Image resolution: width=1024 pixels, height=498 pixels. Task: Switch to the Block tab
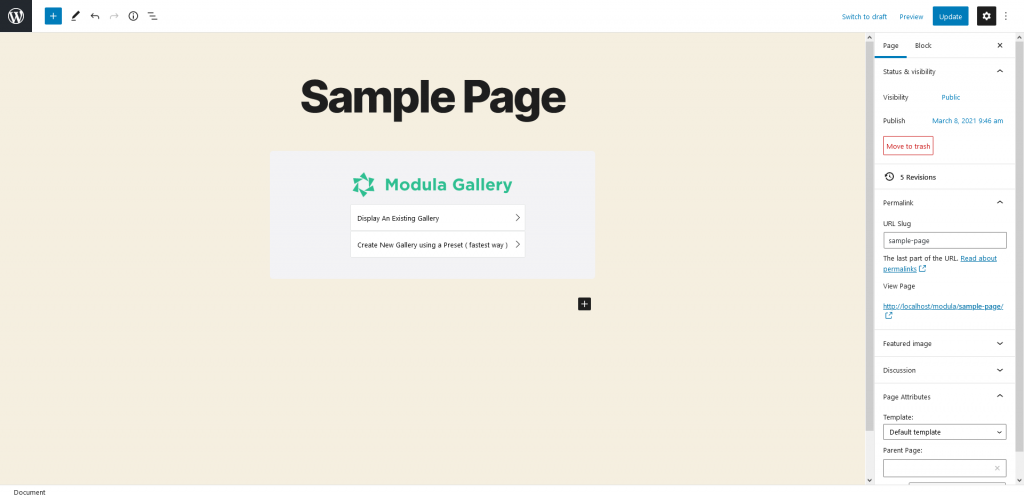click(923, 46)
